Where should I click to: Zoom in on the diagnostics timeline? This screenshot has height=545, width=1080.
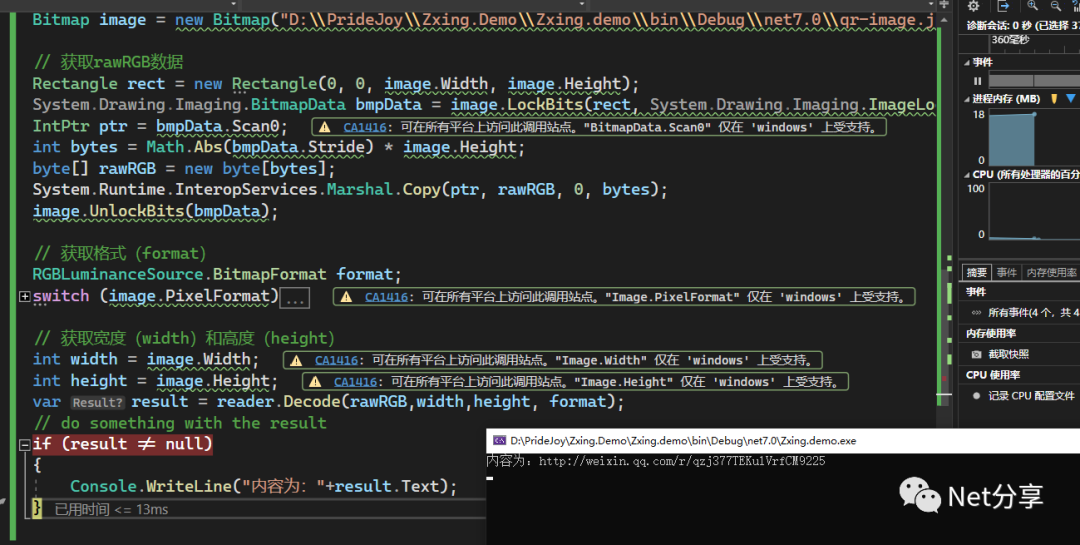coord(1032,6)
